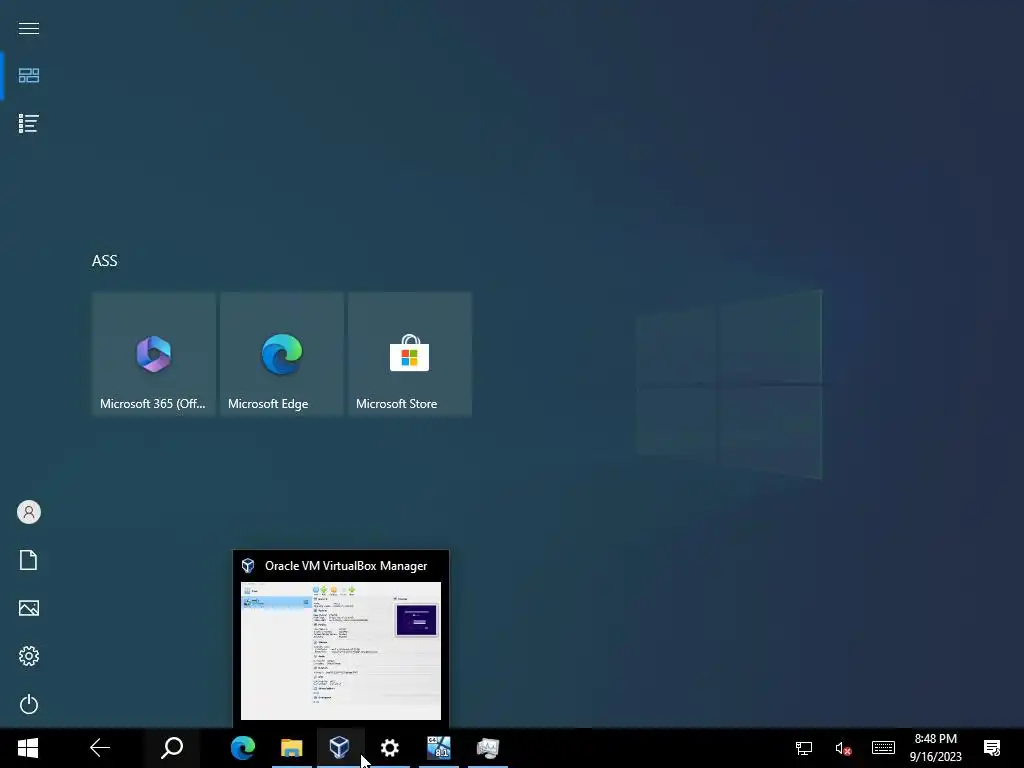Open the Action Center notifications icon

tap(992, 748)
